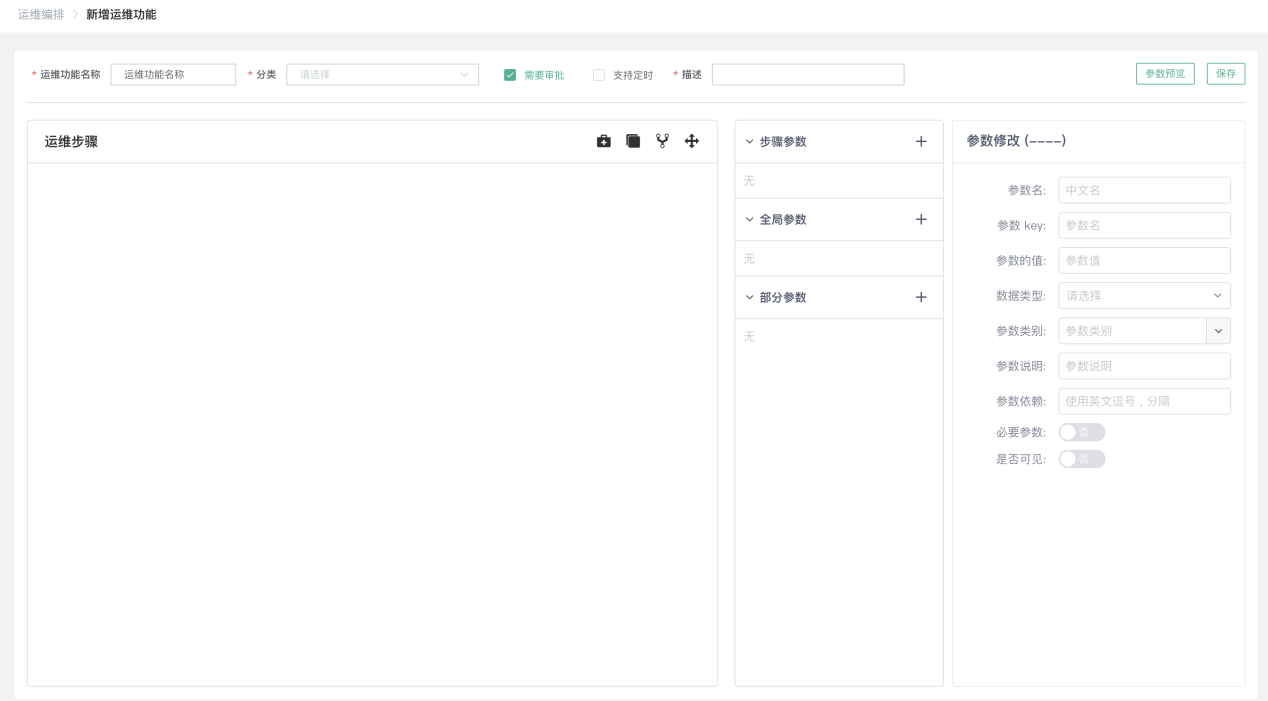Screen dimensions: 1268x701
Task: Collapse the 步骤参数 section
Action: (750, 142)
